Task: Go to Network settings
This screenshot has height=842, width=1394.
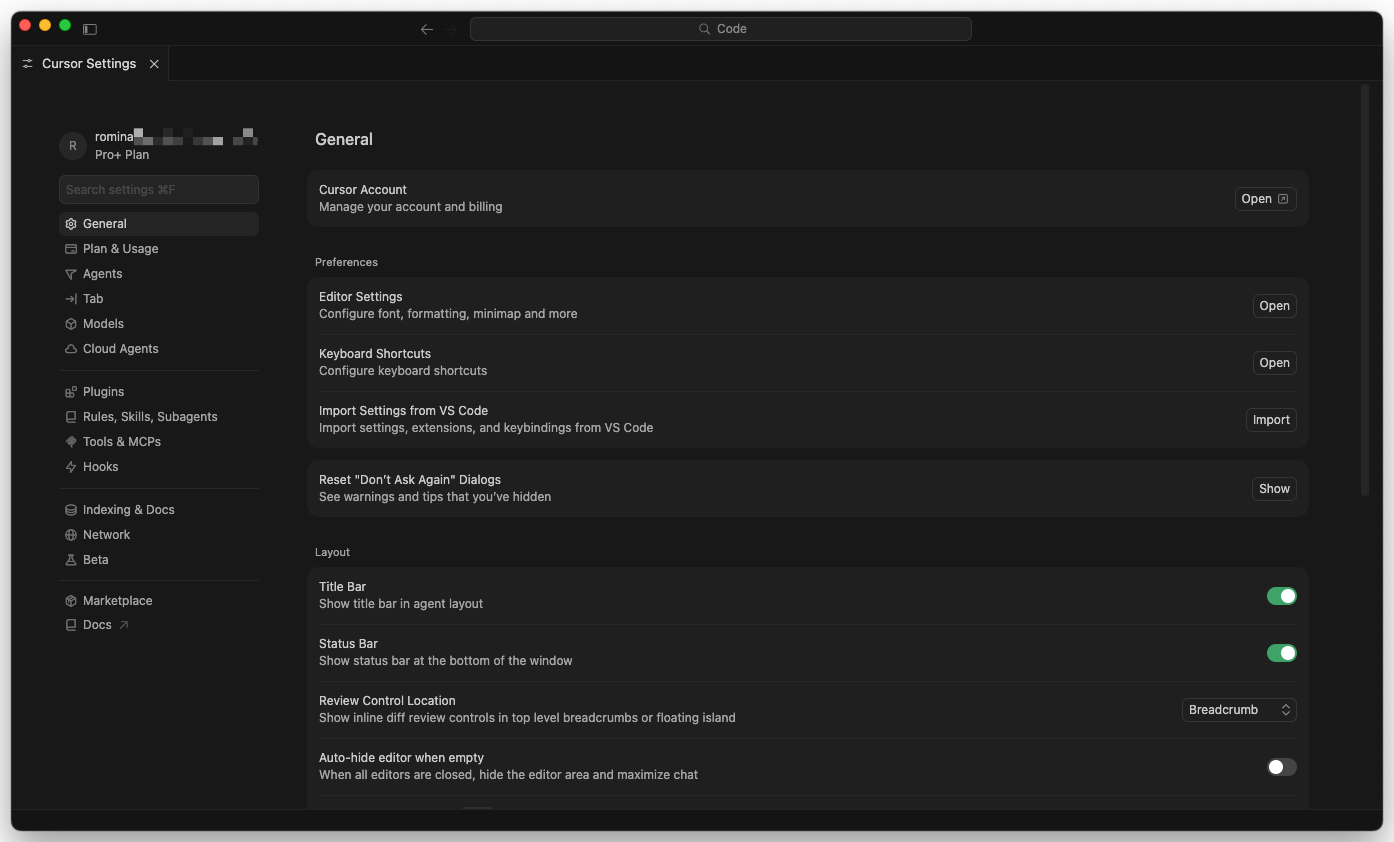Action: [159, 535]
